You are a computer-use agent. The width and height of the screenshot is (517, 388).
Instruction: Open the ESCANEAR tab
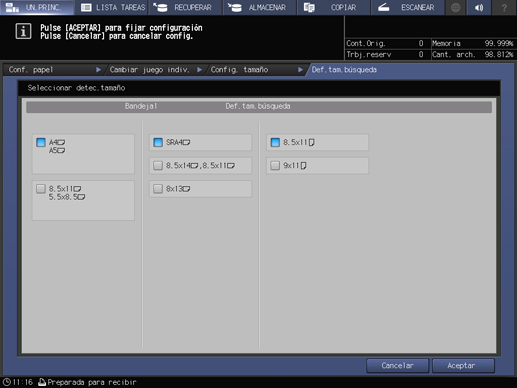coord(408,7)
